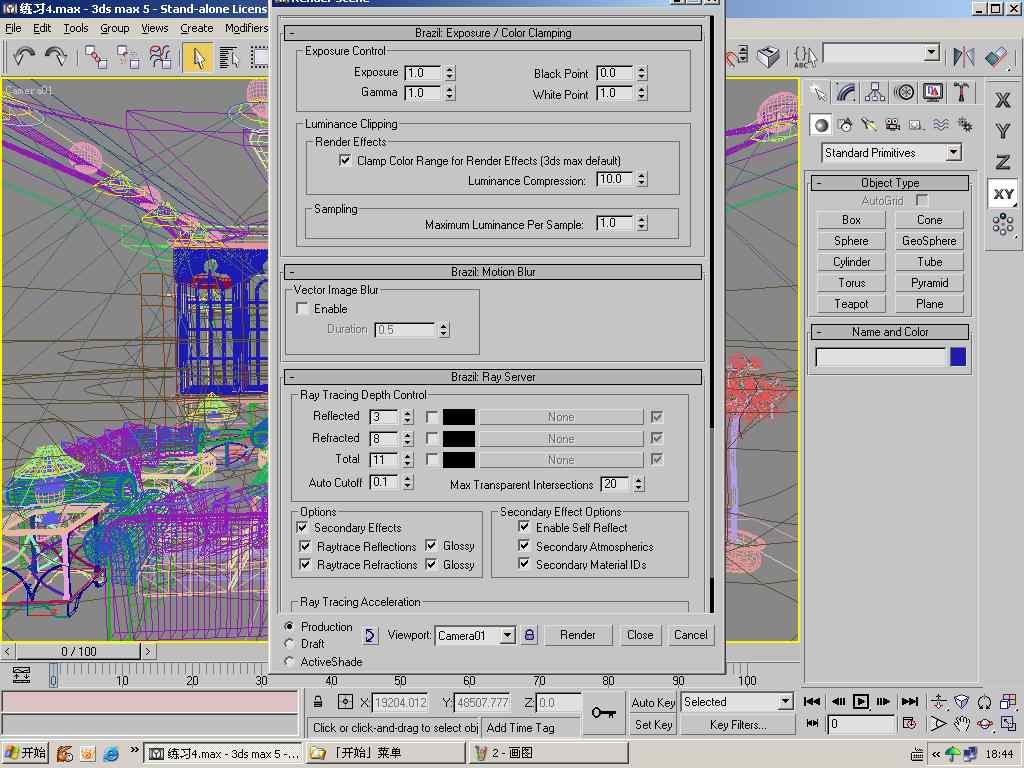This screenshot has height=768, width=1024.
Task: Select the Select and Link tool
Action: pyautogui.click(x=96, y=57)
